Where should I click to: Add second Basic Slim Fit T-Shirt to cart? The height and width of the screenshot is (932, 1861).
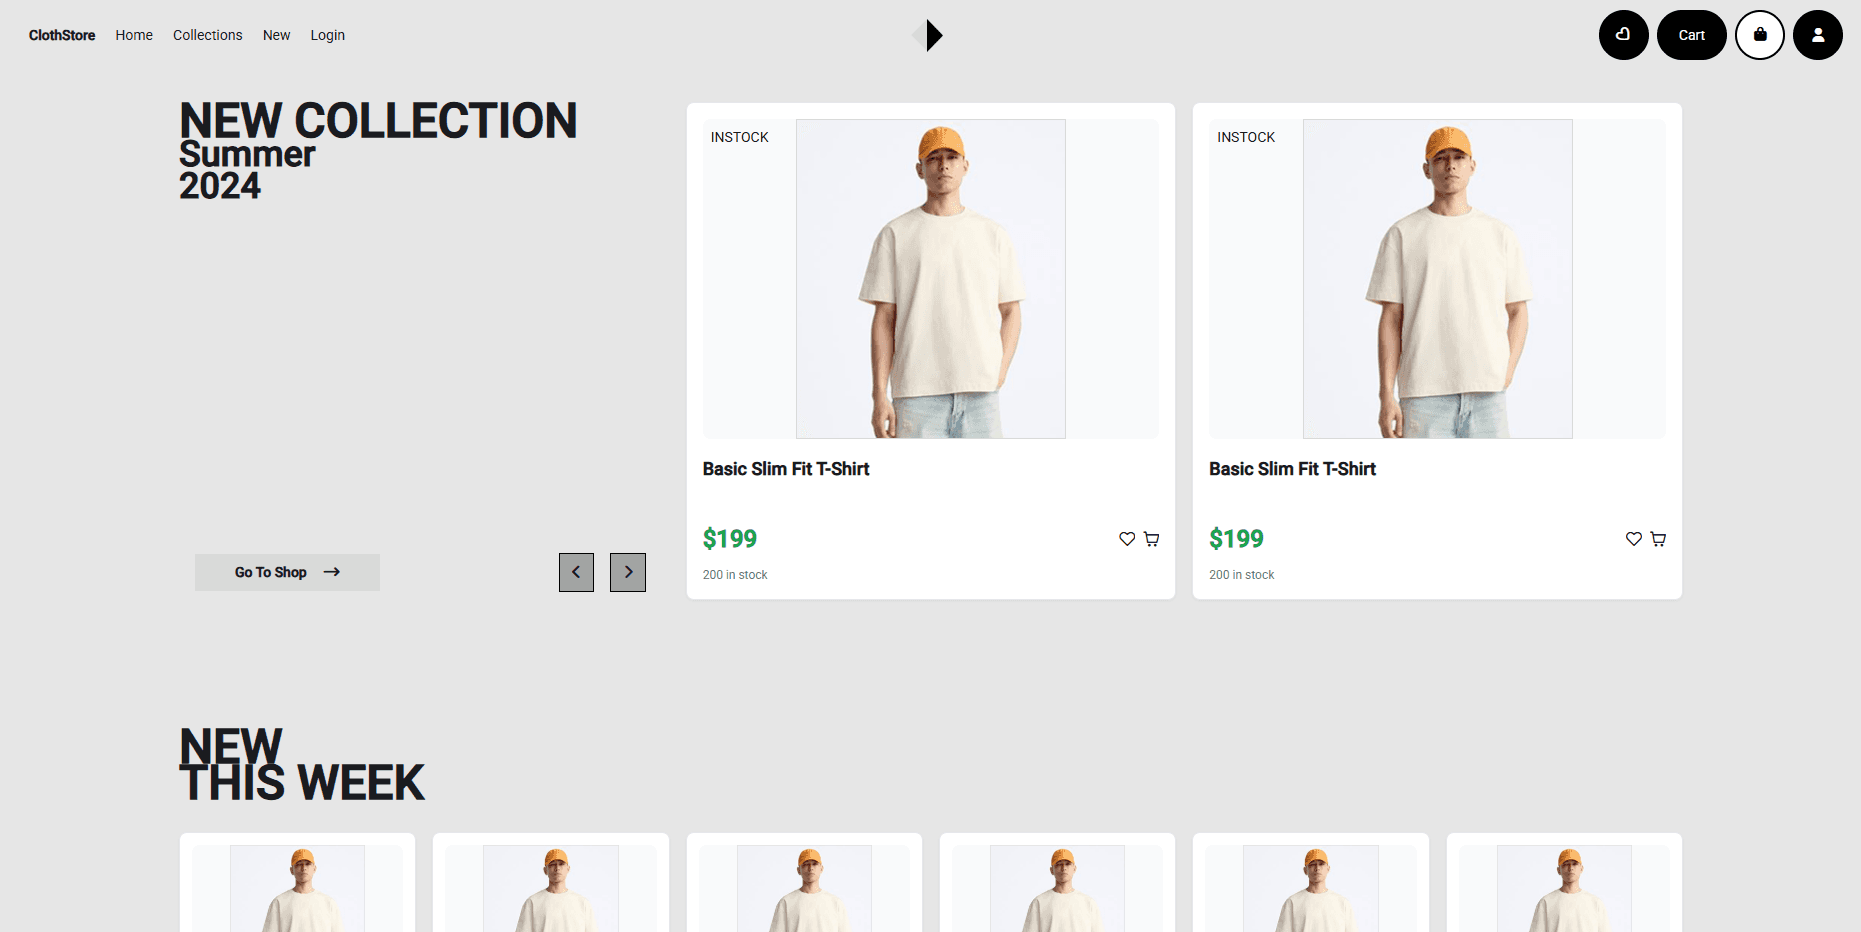click(1658, 539)
